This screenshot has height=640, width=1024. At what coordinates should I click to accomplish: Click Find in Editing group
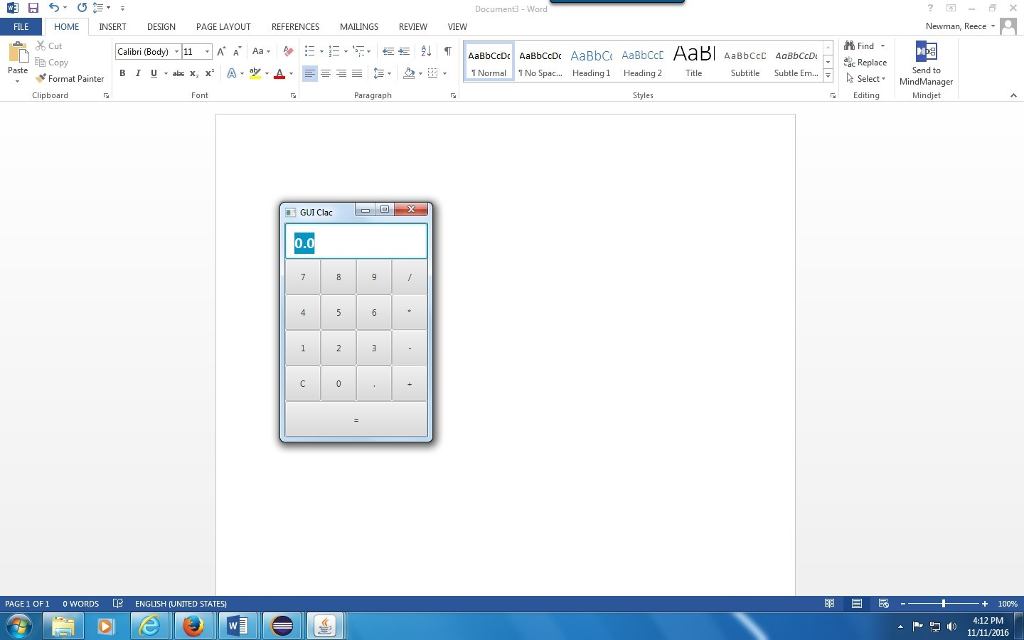pos(859,46)
